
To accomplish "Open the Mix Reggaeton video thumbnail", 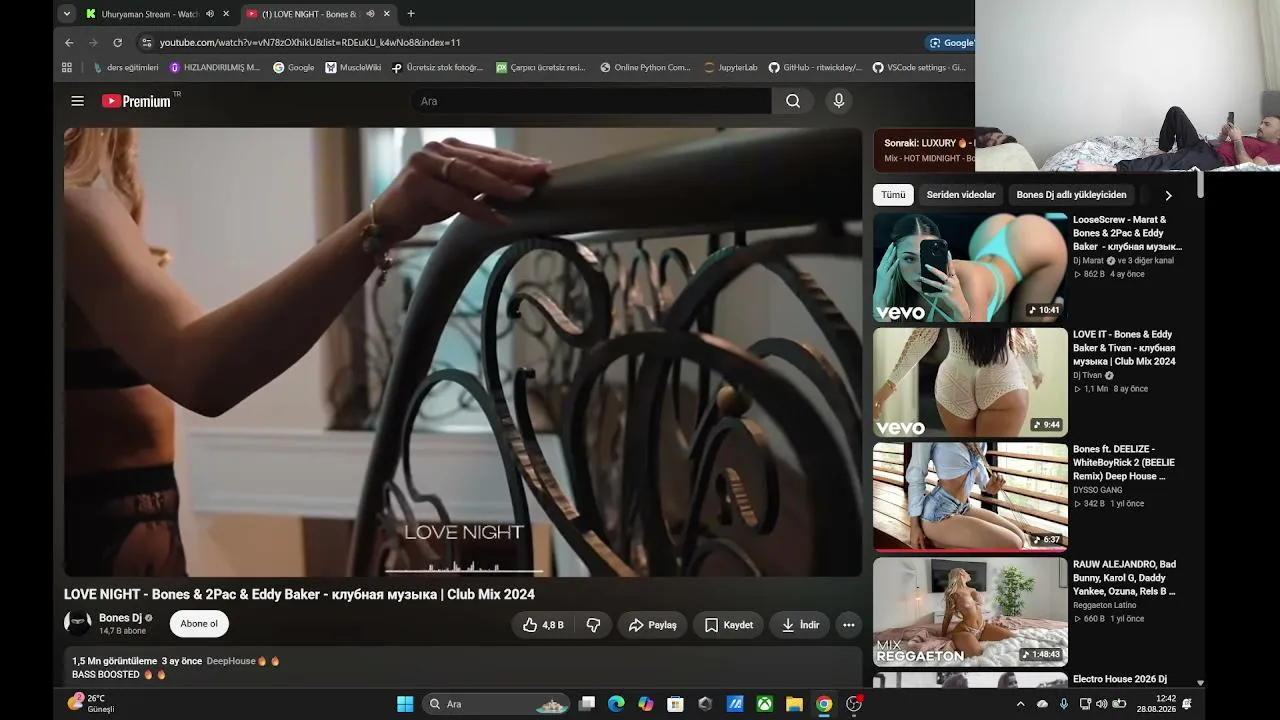I will (x=970, y=612).
